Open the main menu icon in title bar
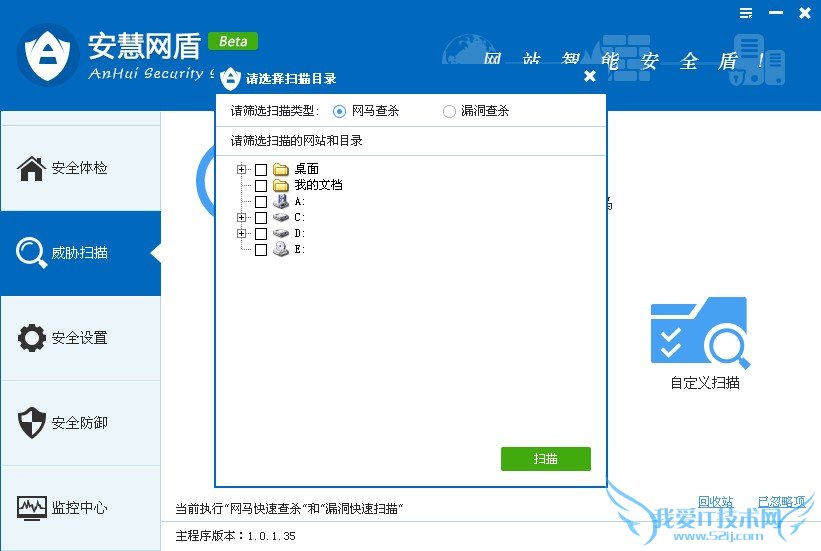This screenshot has height=551, width=821. [746, 13]
